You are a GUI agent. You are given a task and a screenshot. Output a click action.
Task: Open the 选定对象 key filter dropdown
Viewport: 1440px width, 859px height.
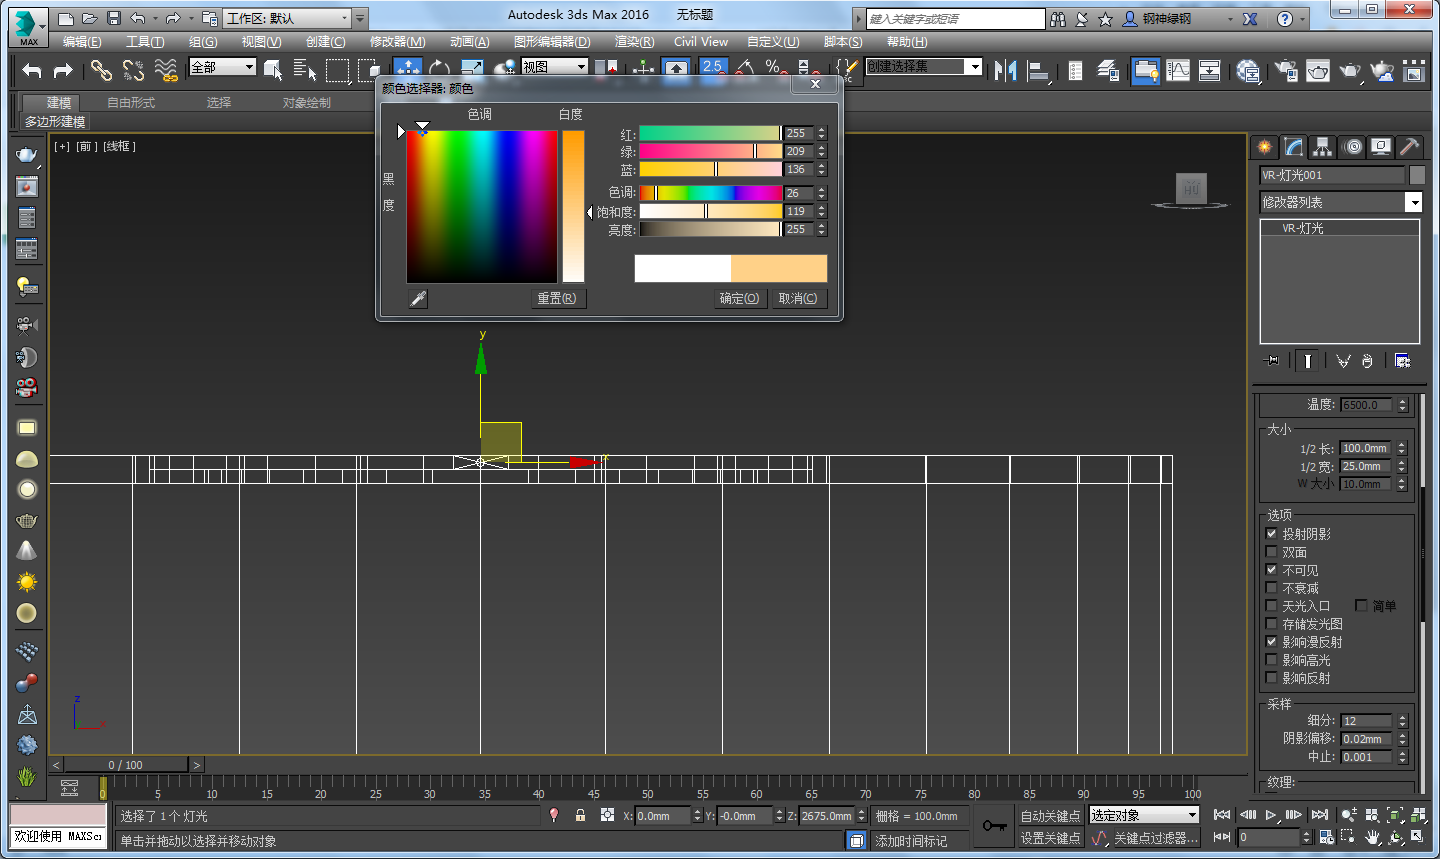1144,815
